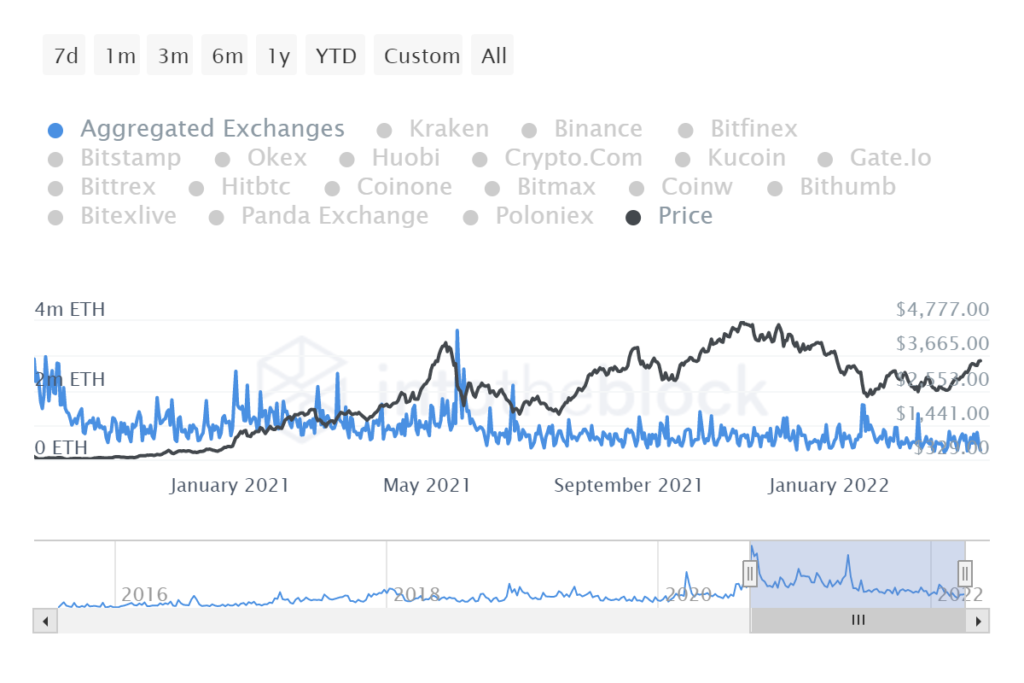Click the $1,441.00 price axis label
Screen dimensions: 1024x683
(942, 413)
